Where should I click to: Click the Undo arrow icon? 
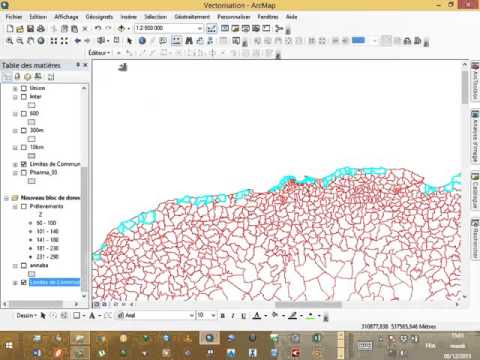coord(98,29)
